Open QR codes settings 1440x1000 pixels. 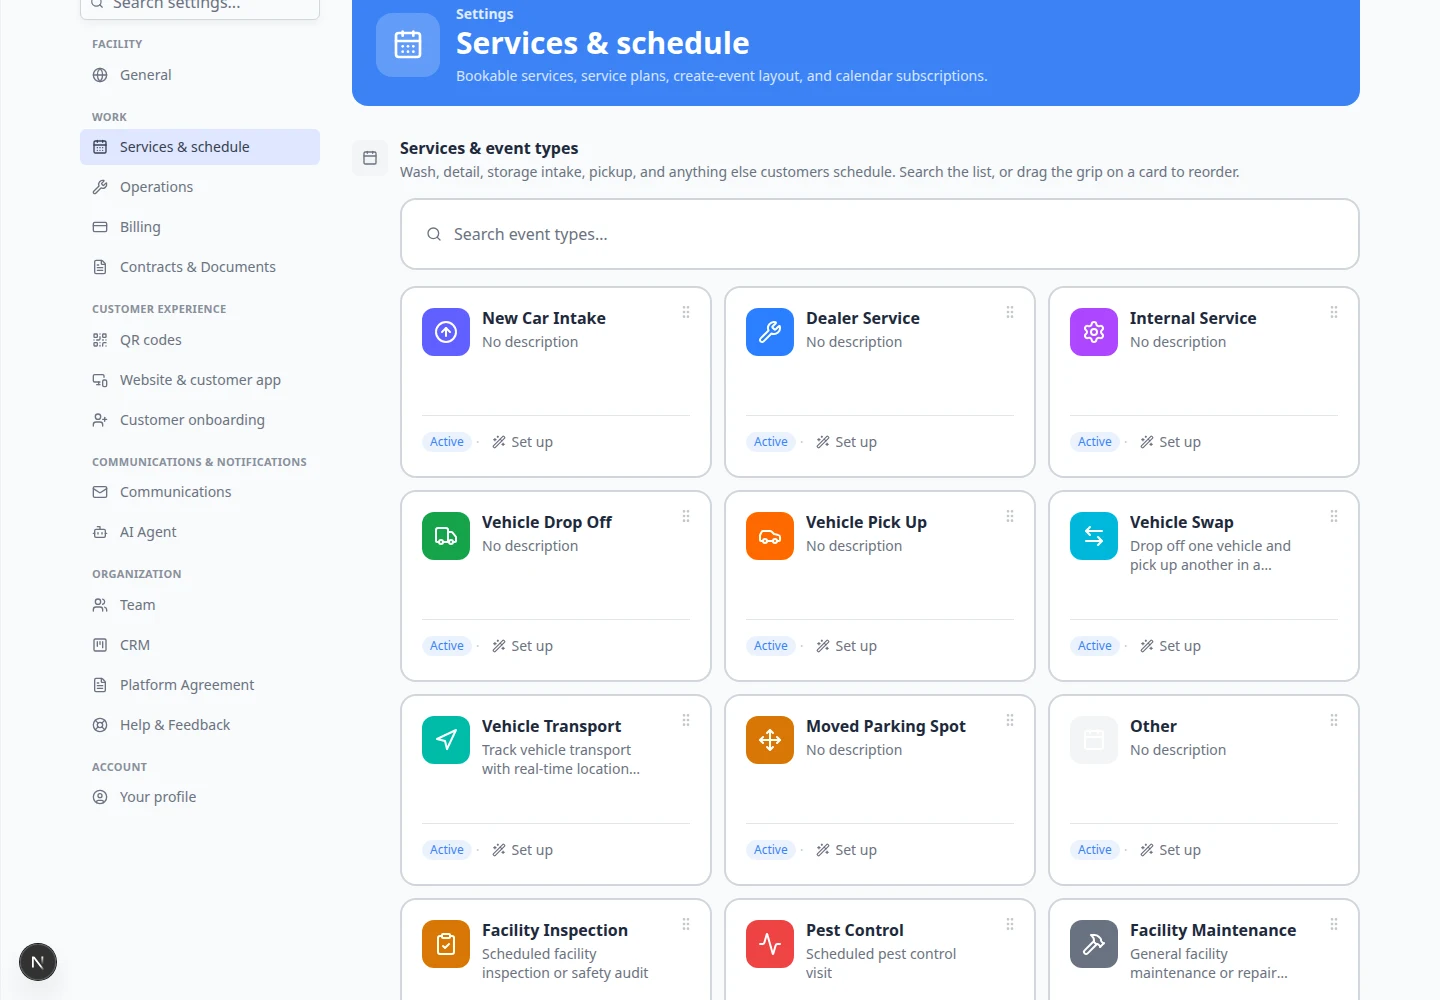point(200,340)
